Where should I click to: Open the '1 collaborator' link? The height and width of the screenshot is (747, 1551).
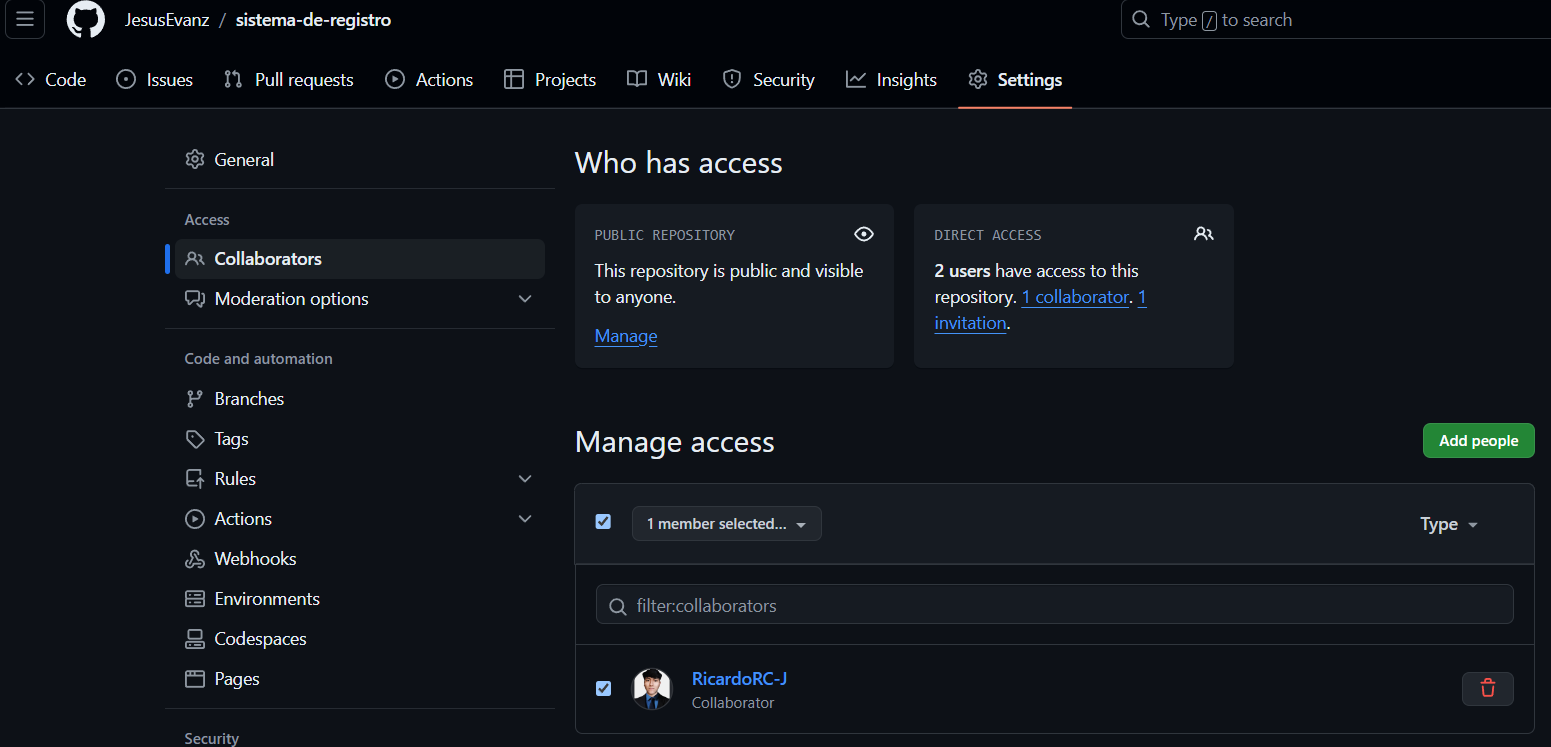(1075, 297)
